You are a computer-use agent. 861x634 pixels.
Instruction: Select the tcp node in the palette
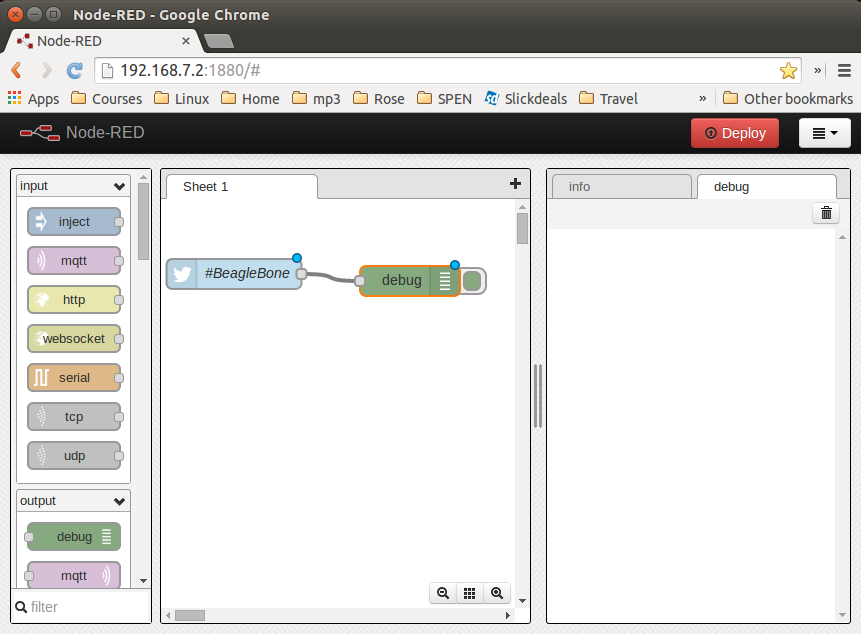coord(74,417)
